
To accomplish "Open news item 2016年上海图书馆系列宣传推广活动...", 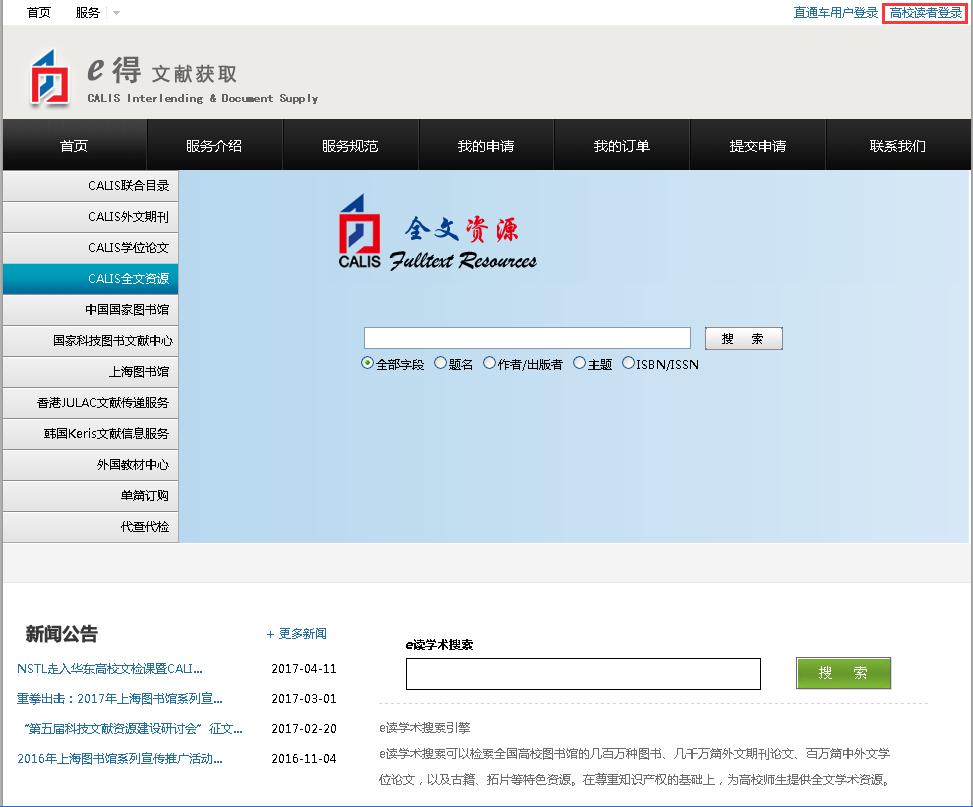I will coord(120,758).
